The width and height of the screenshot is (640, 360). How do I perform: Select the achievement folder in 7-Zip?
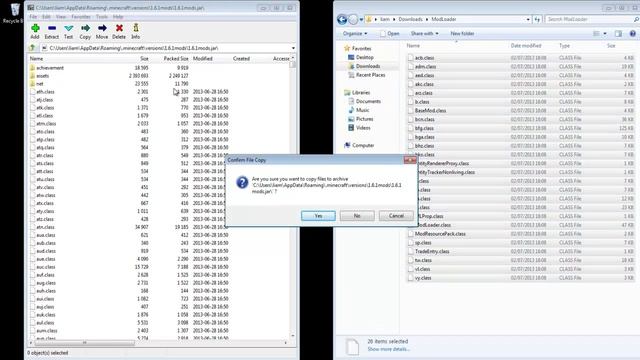[50, 68]
